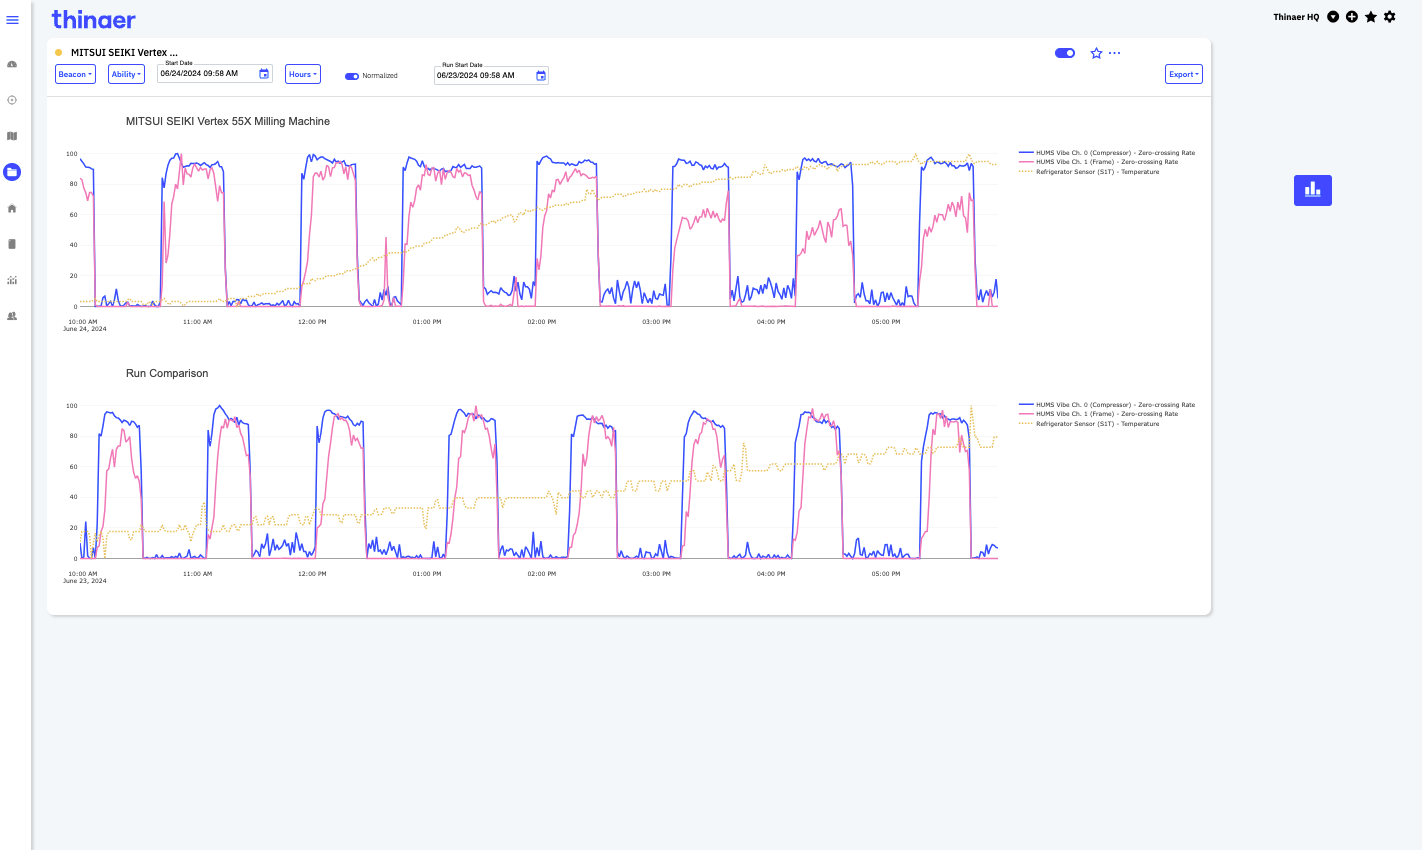Screen dimensions: 1422x850
Task: Toggle Refrigerator Temperature in top chart legend
Action: 1089,172
